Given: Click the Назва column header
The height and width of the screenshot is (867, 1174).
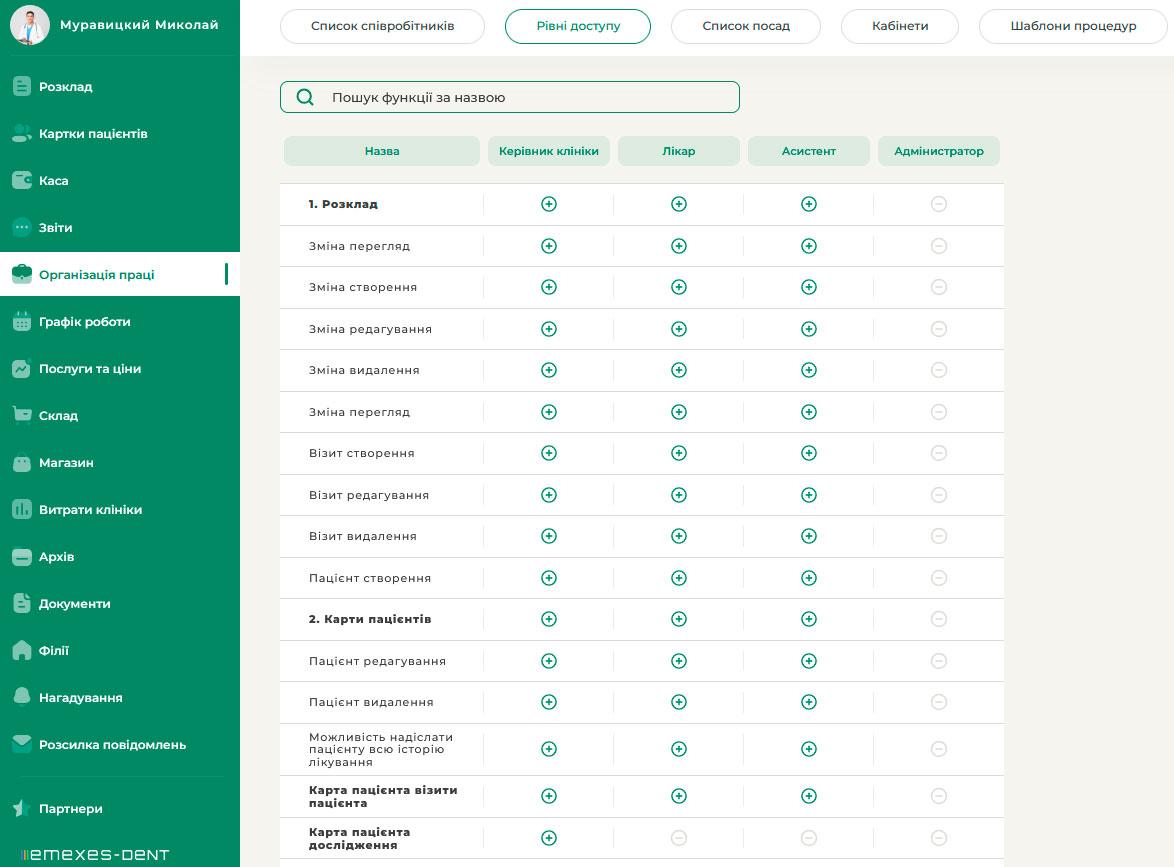Looking at the screenshot, I should 382,151.
